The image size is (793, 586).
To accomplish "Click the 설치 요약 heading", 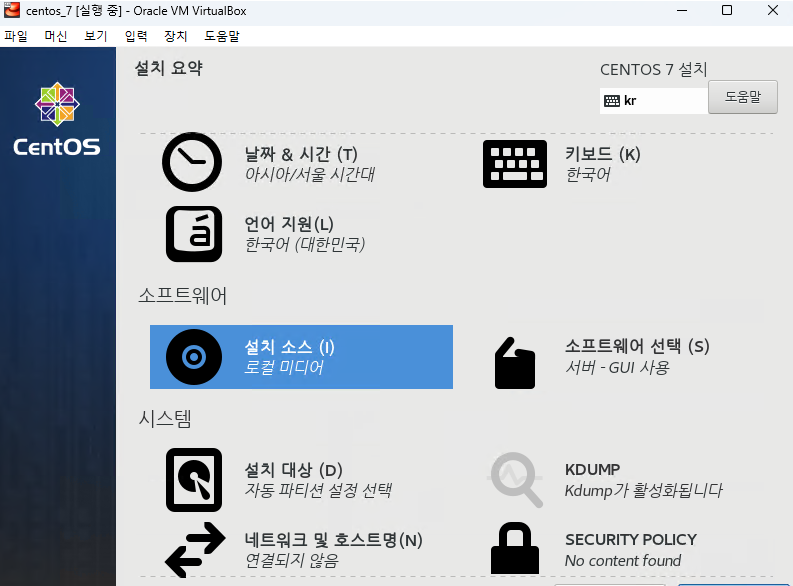I will [168, 68].
